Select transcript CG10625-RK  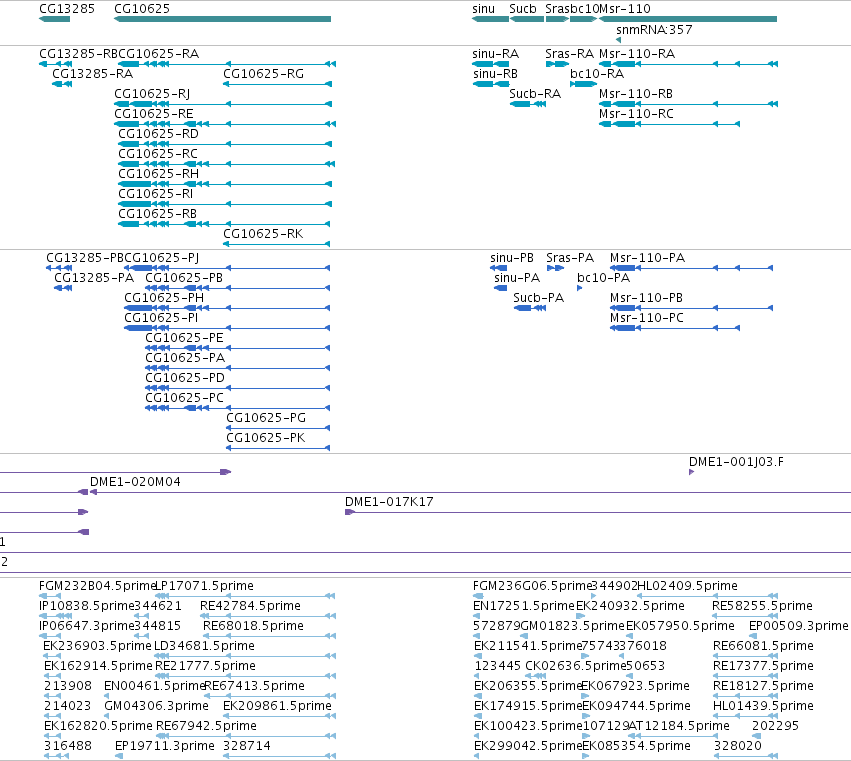[277, 244]
